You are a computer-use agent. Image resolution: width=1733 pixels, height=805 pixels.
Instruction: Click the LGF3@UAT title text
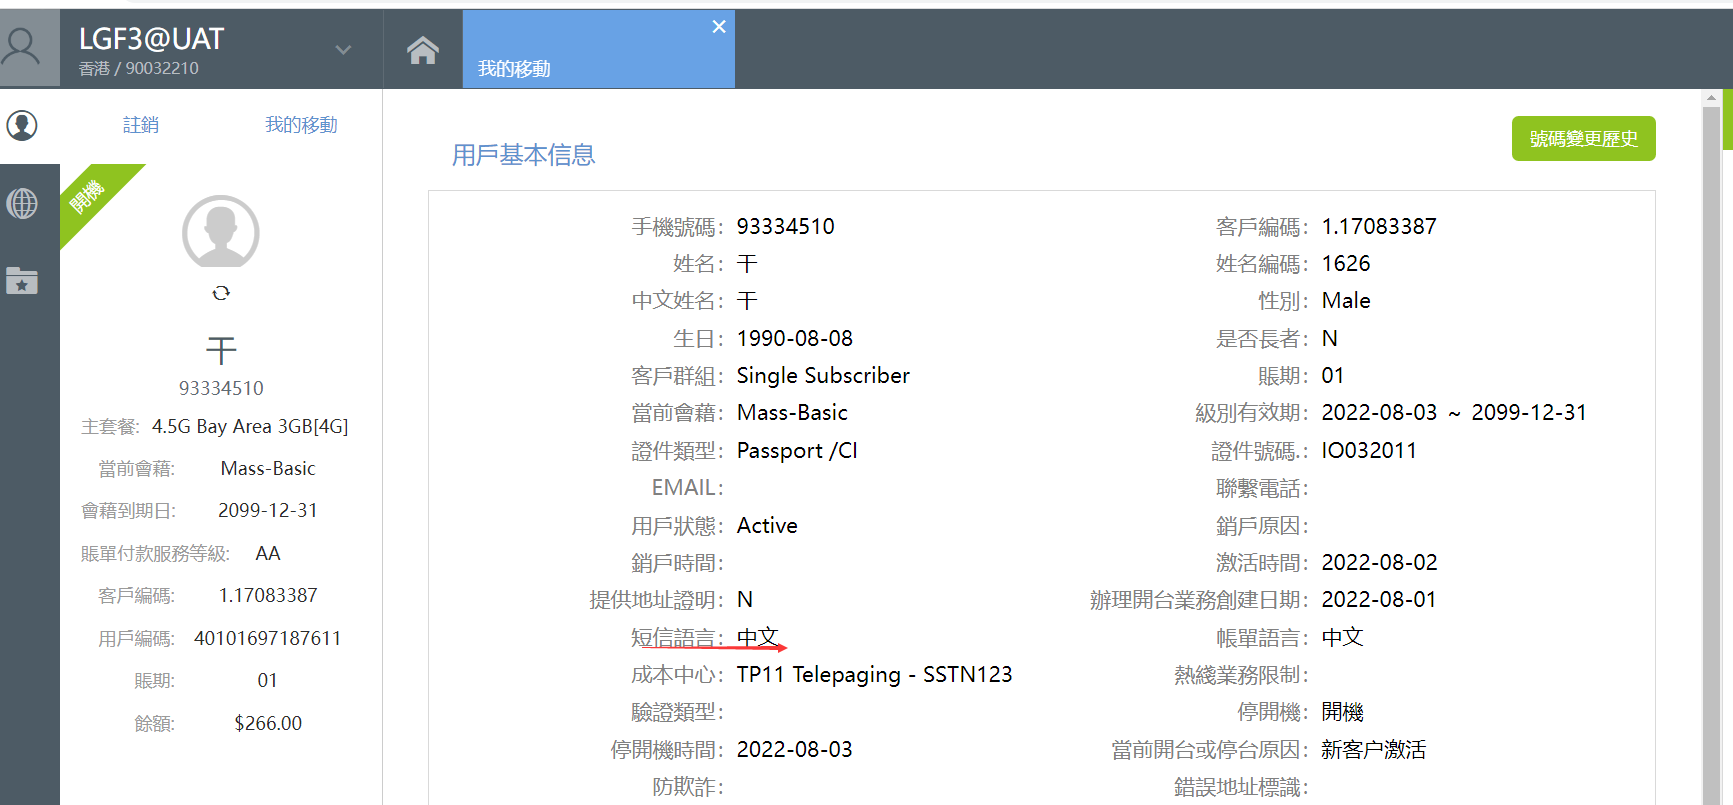[x=151, y=39]
